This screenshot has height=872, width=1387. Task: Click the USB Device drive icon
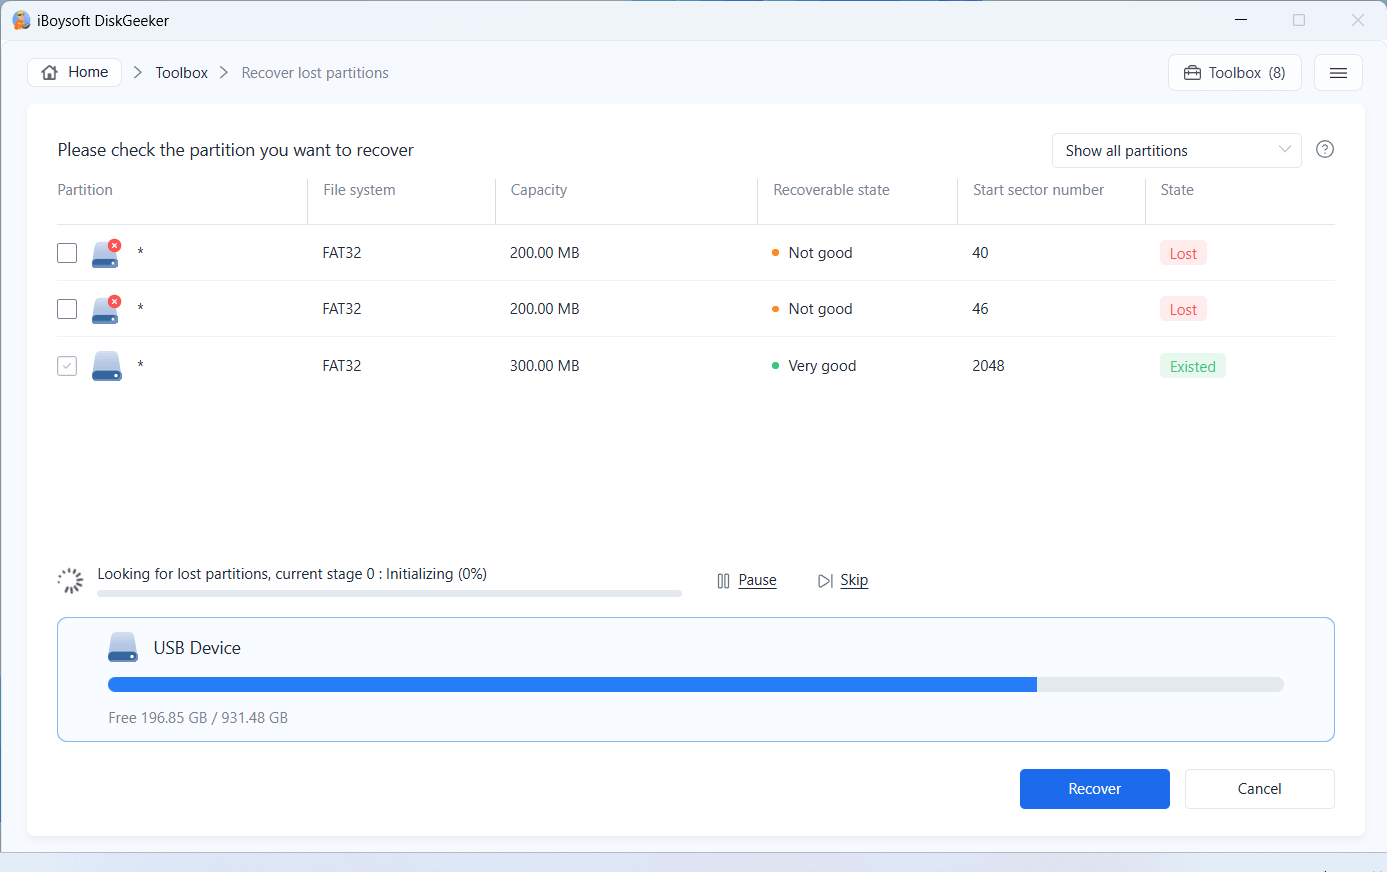(123, 647)
